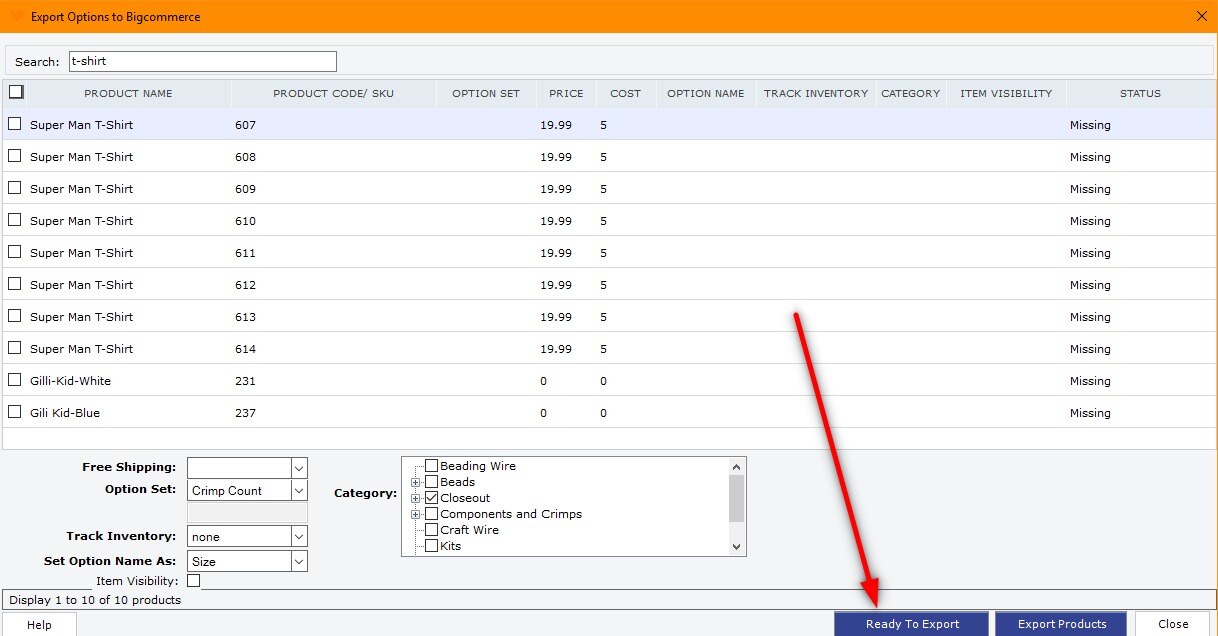
Task: Open the Set Option Name As dropdown
Action: point(299,562)
